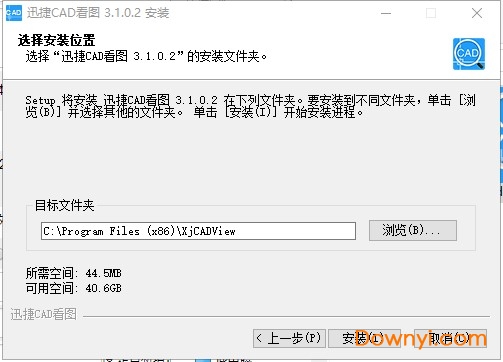Click the 安装(I) install button
Screen dimensions: 503x362
pos(364,338)
